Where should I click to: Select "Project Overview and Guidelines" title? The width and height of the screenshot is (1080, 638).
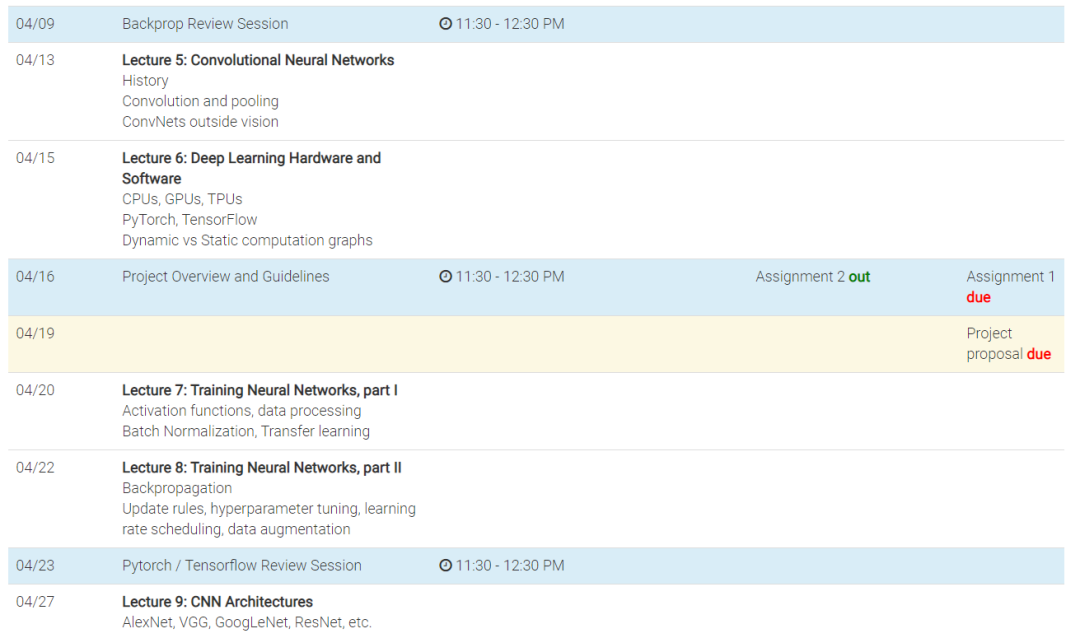click(226, 277)
